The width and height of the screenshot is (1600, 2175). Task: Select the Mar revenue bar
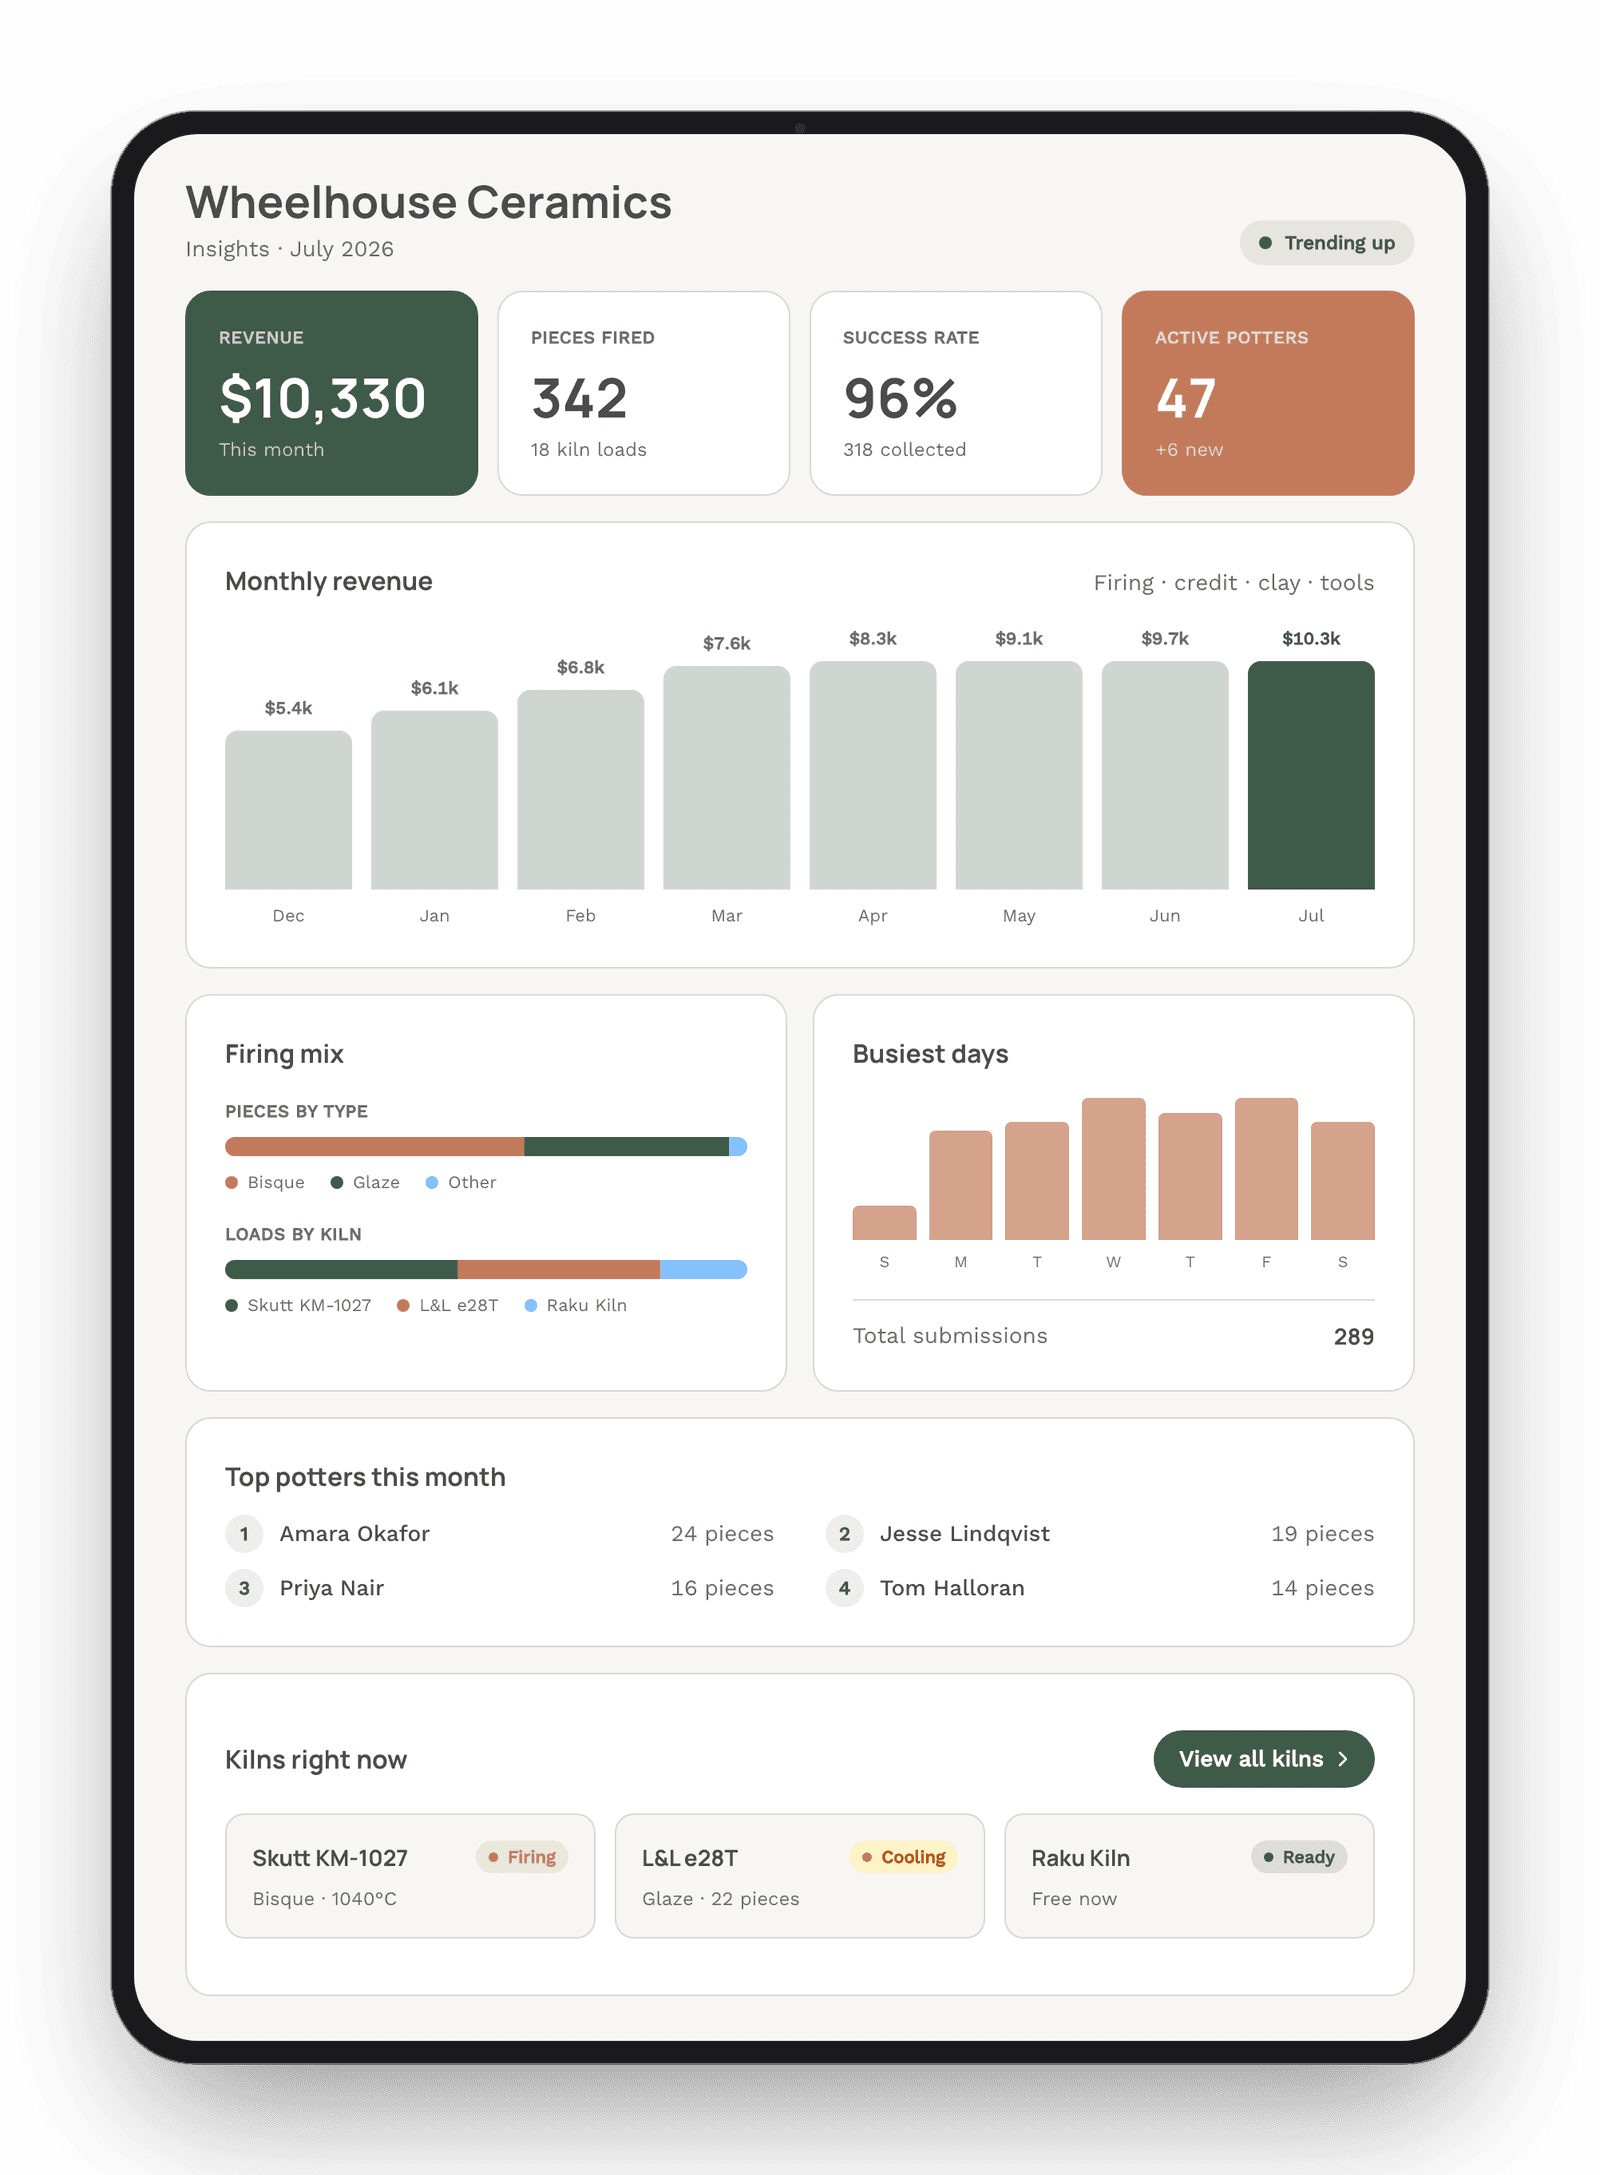[726, 778]
